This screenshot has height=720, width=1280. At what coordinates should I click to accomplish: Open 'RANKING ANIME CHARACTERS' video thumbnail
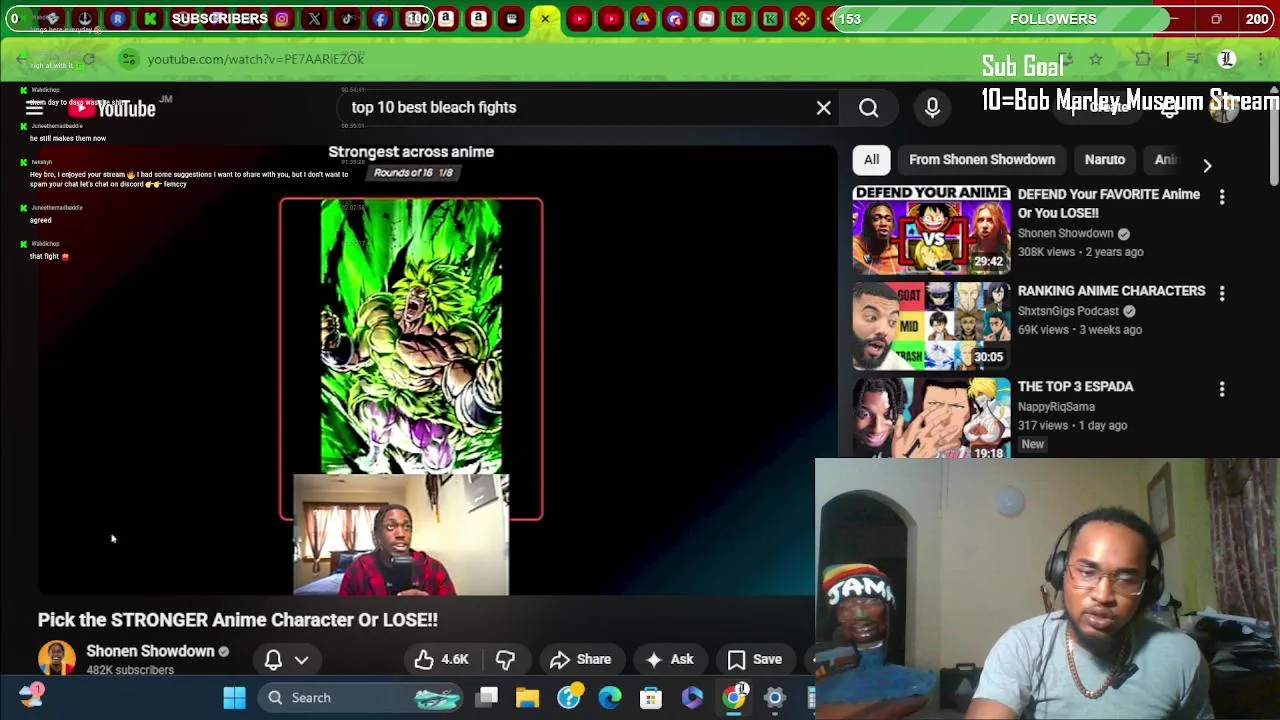[931, 325]
